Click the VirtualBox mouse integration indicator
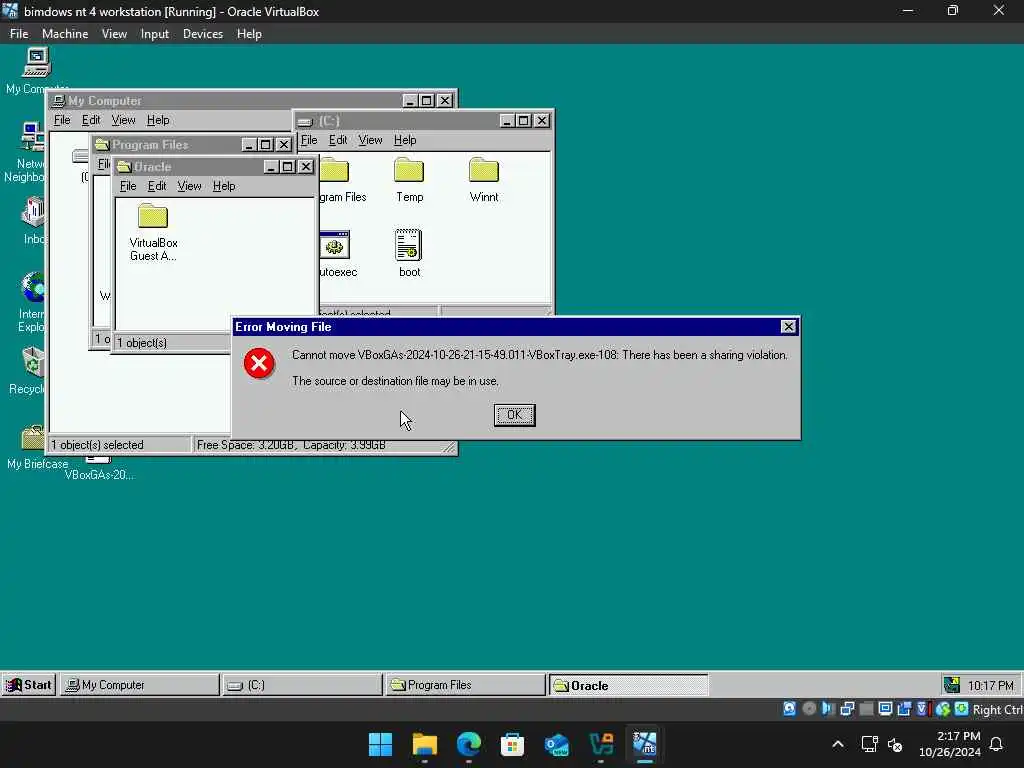This screenshot has width=1024, height=768. (942, 709)
